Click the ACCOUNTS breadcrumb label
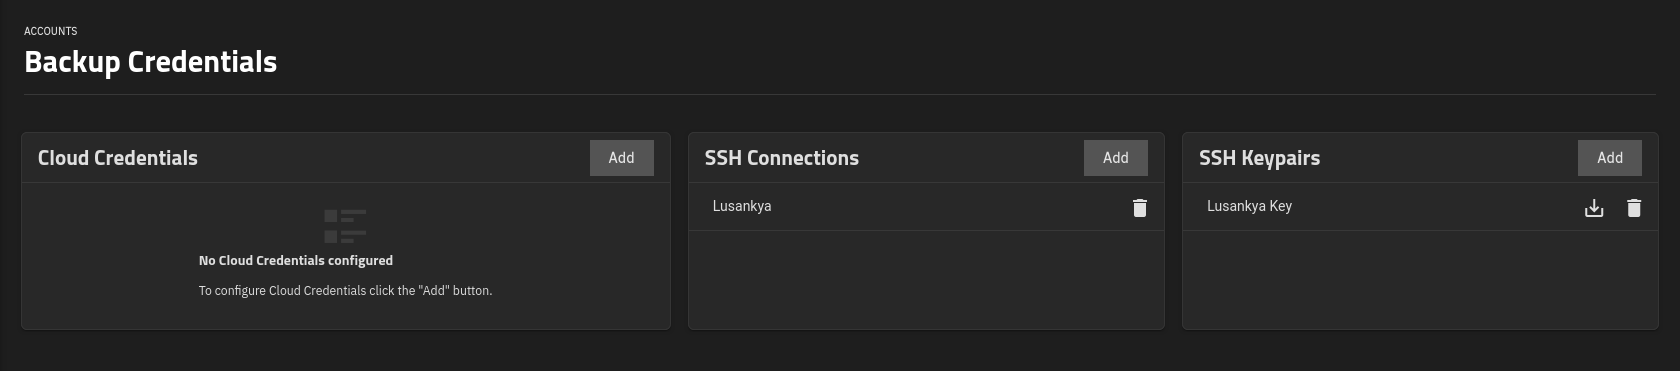Image resolution: width=1680 pixels, height=371 pixels. 50,31
